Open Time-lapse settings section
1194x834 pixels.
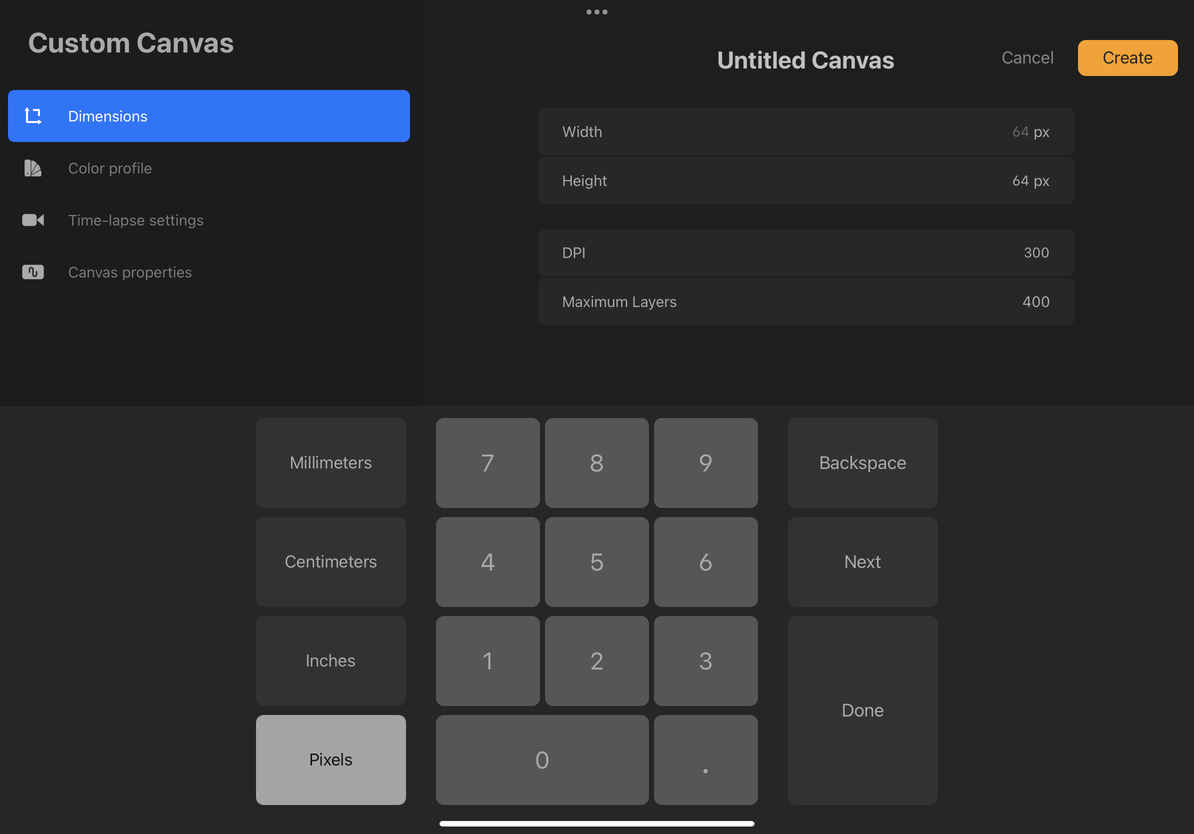209,220
